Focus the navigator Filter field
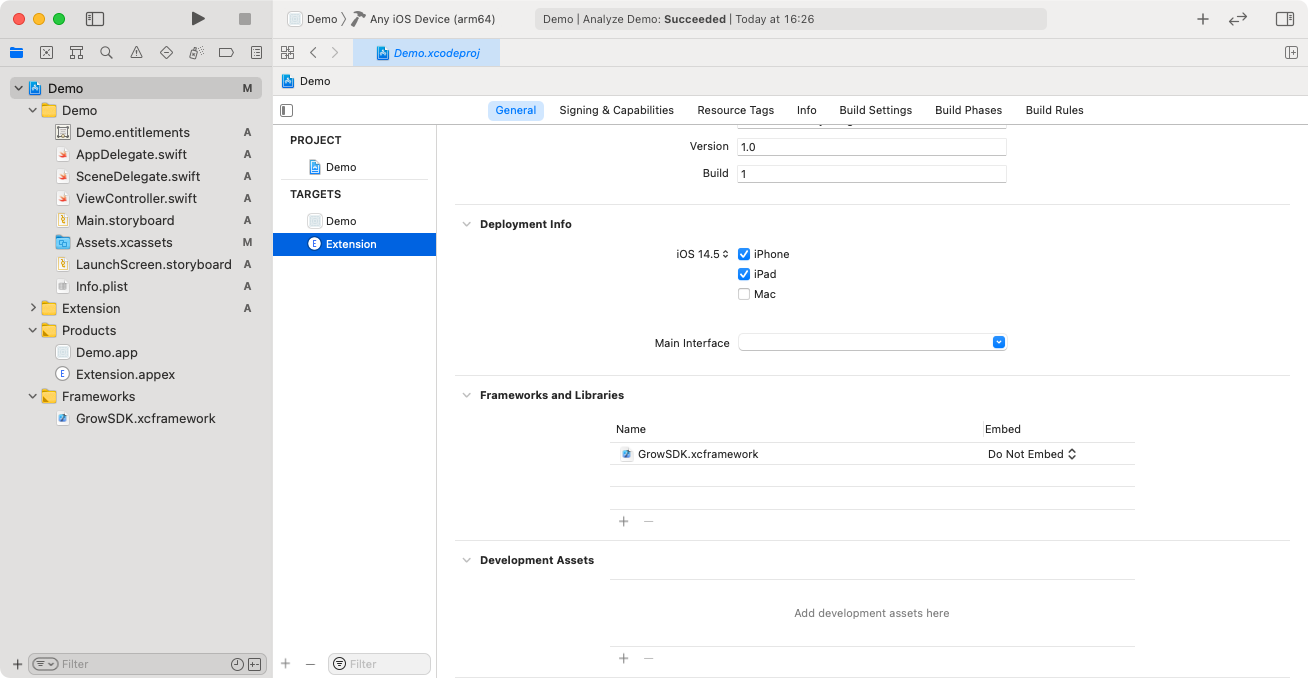This screenshot has width=1308, height=678. point(146,664)
